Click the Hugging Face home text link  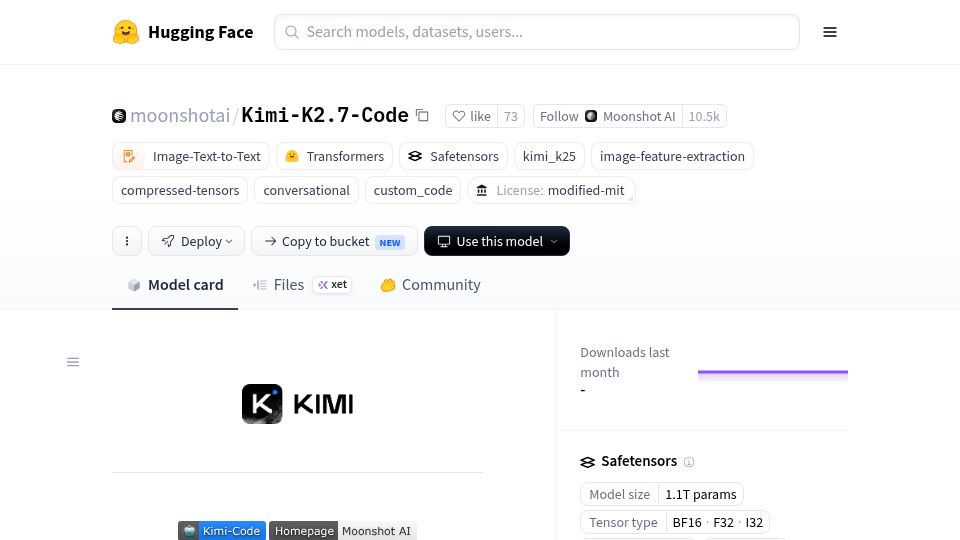click(200, 32)
